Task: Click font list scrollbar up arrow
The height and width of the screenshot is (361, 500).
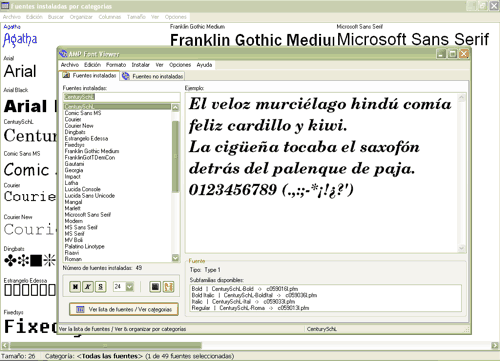Action: click(x=175, y=107)
